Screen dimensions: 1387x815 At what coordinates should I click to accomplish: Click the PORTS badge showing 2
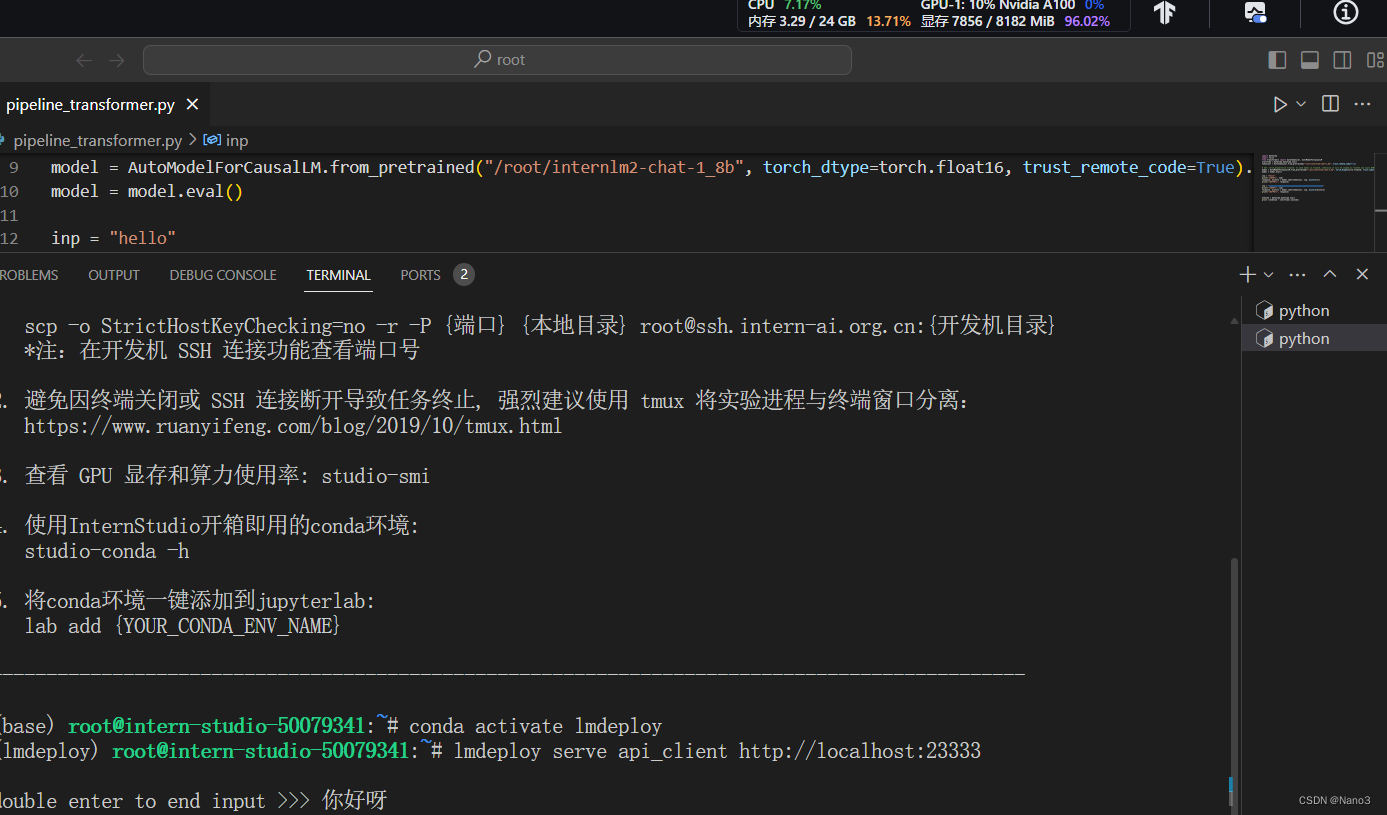pos(463,274)
